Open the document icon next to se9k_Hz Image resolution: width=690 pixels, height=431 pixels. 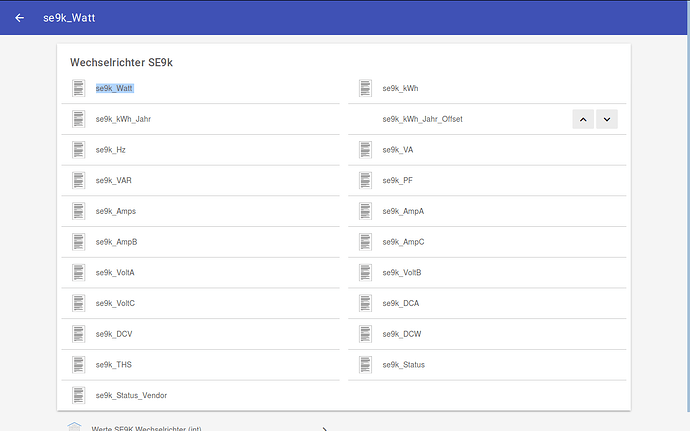pyautogui.click(x=79, y=150)
